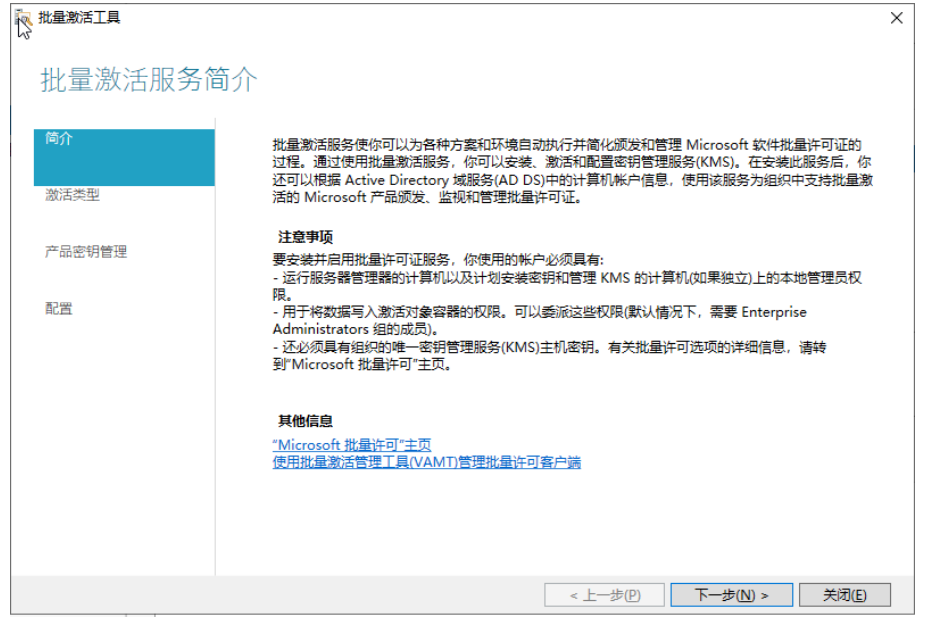
Task: Click the line mentioning Enterprise Administrators 组的成员
Action: [539, 321]
